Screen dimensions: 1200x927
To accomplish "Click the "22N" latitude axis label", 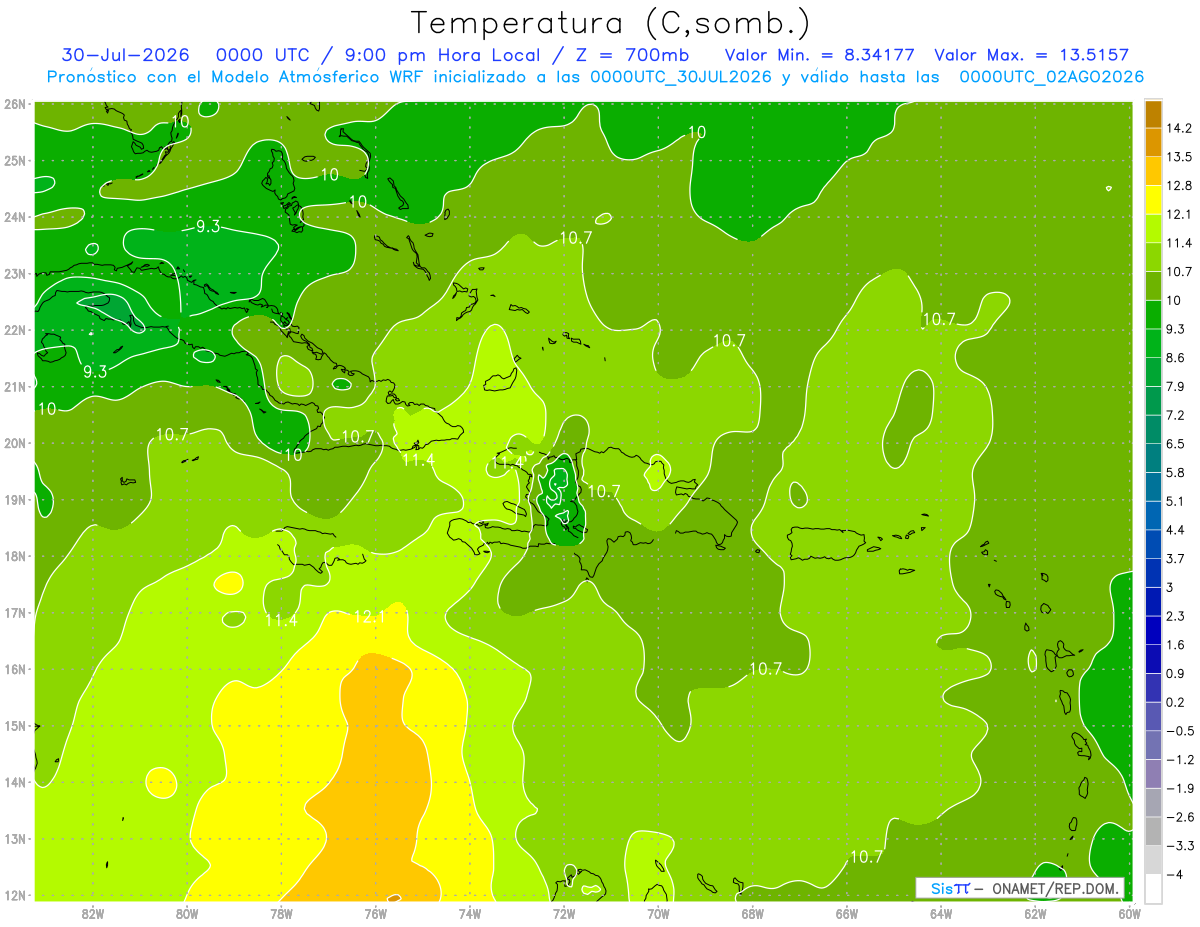I will [15, 330].
